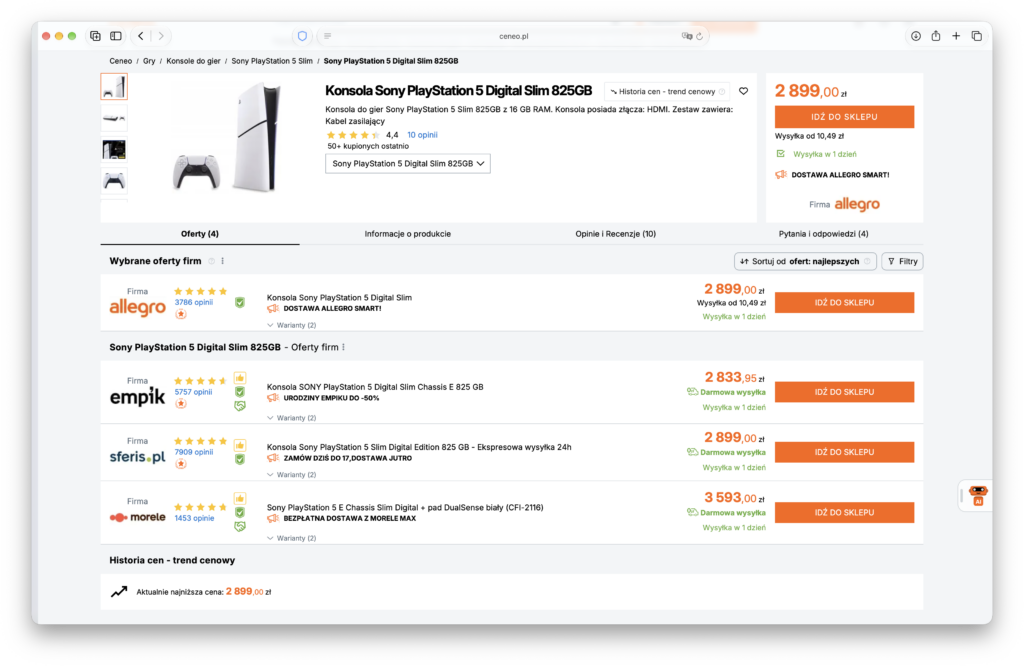Click the Ceneo breadcrumb link
The height and width of the screenshot is (666, 1024).
120,61
